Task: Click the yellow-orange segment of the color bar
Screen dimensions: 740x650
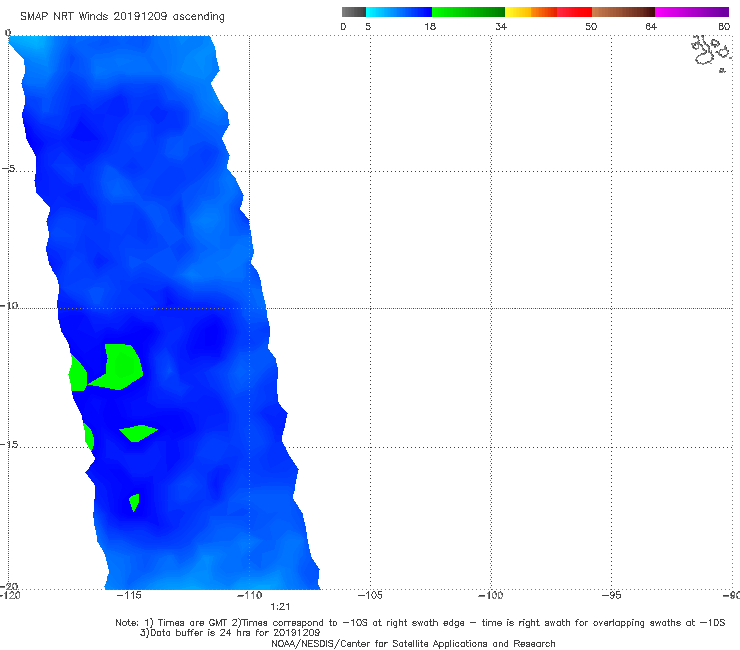Action: click(531, 12)
